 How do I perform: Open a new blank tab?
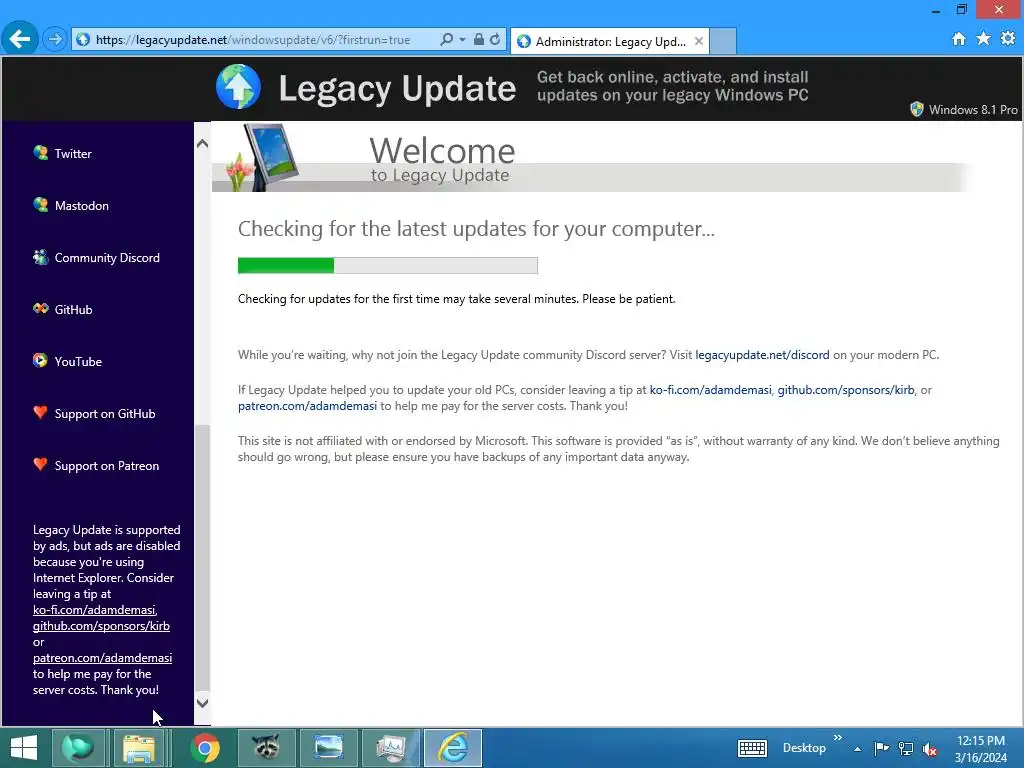click(723, 41)
